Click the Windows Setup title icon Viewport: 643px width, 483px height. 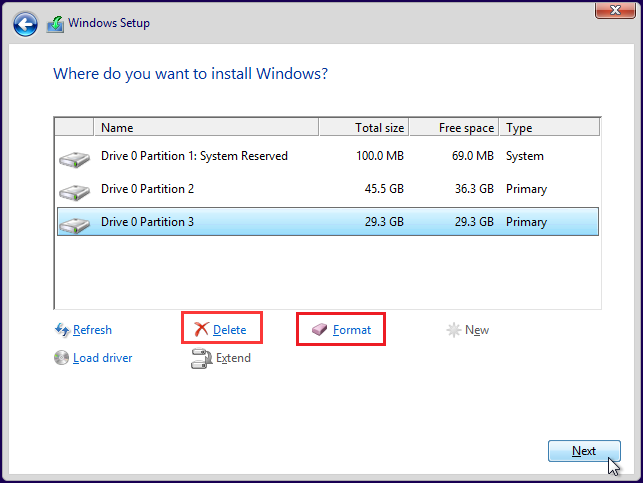pyautogui.click(x=55, y=24)
